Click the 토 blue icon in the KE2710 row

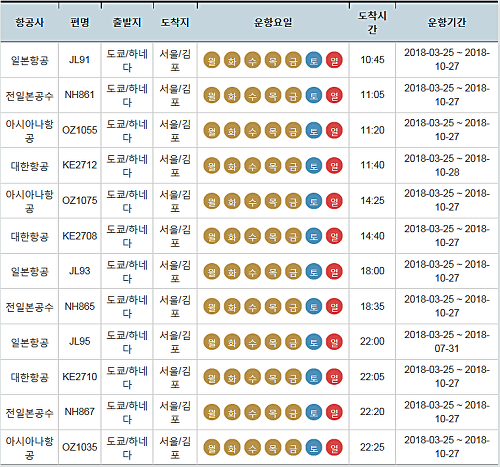[x=314, y=377]
